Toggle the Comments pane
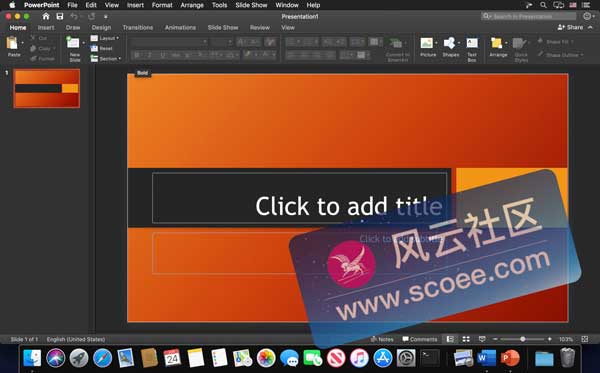 coord(420,339)
